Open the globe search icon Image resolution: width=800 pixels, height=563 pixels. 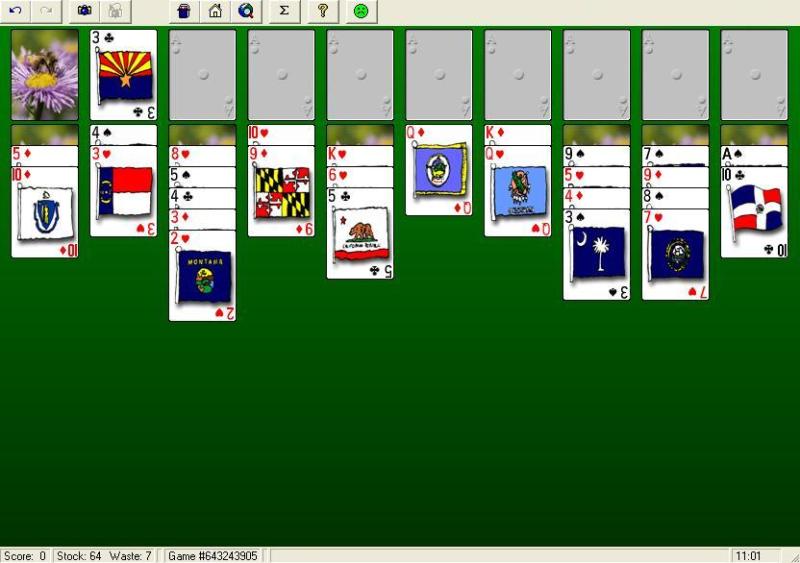245,11
